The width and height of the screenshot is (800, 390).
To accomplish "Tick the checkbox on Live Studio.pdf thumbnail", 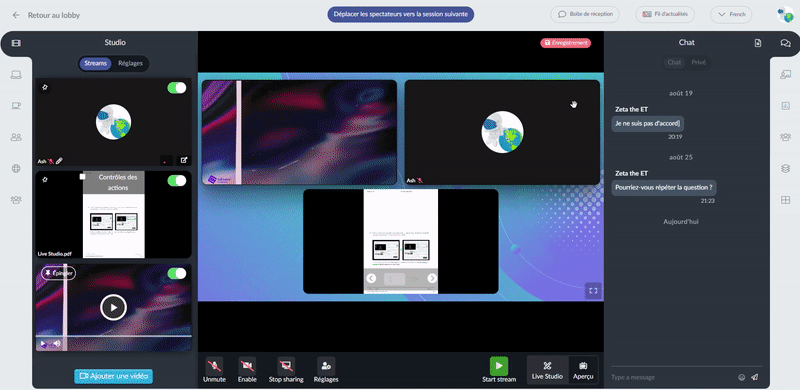I will (x=82, y=177).
